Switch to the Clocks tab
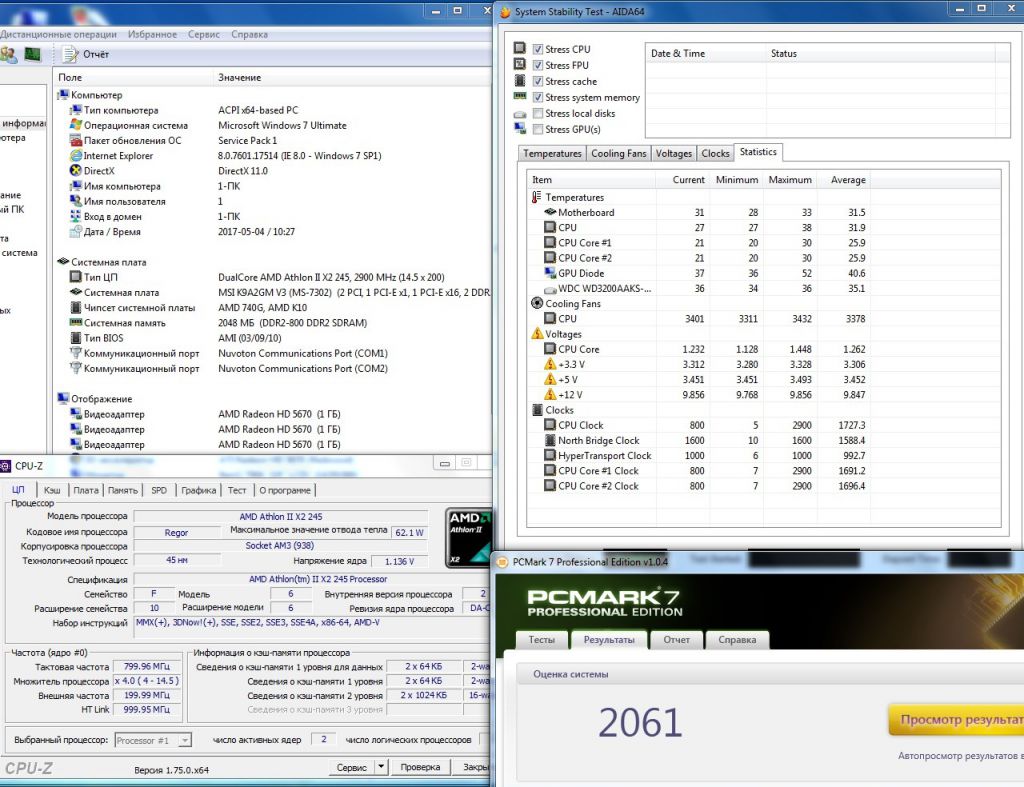The height and width of the screenshot is (787, 1024). [715, 153]
